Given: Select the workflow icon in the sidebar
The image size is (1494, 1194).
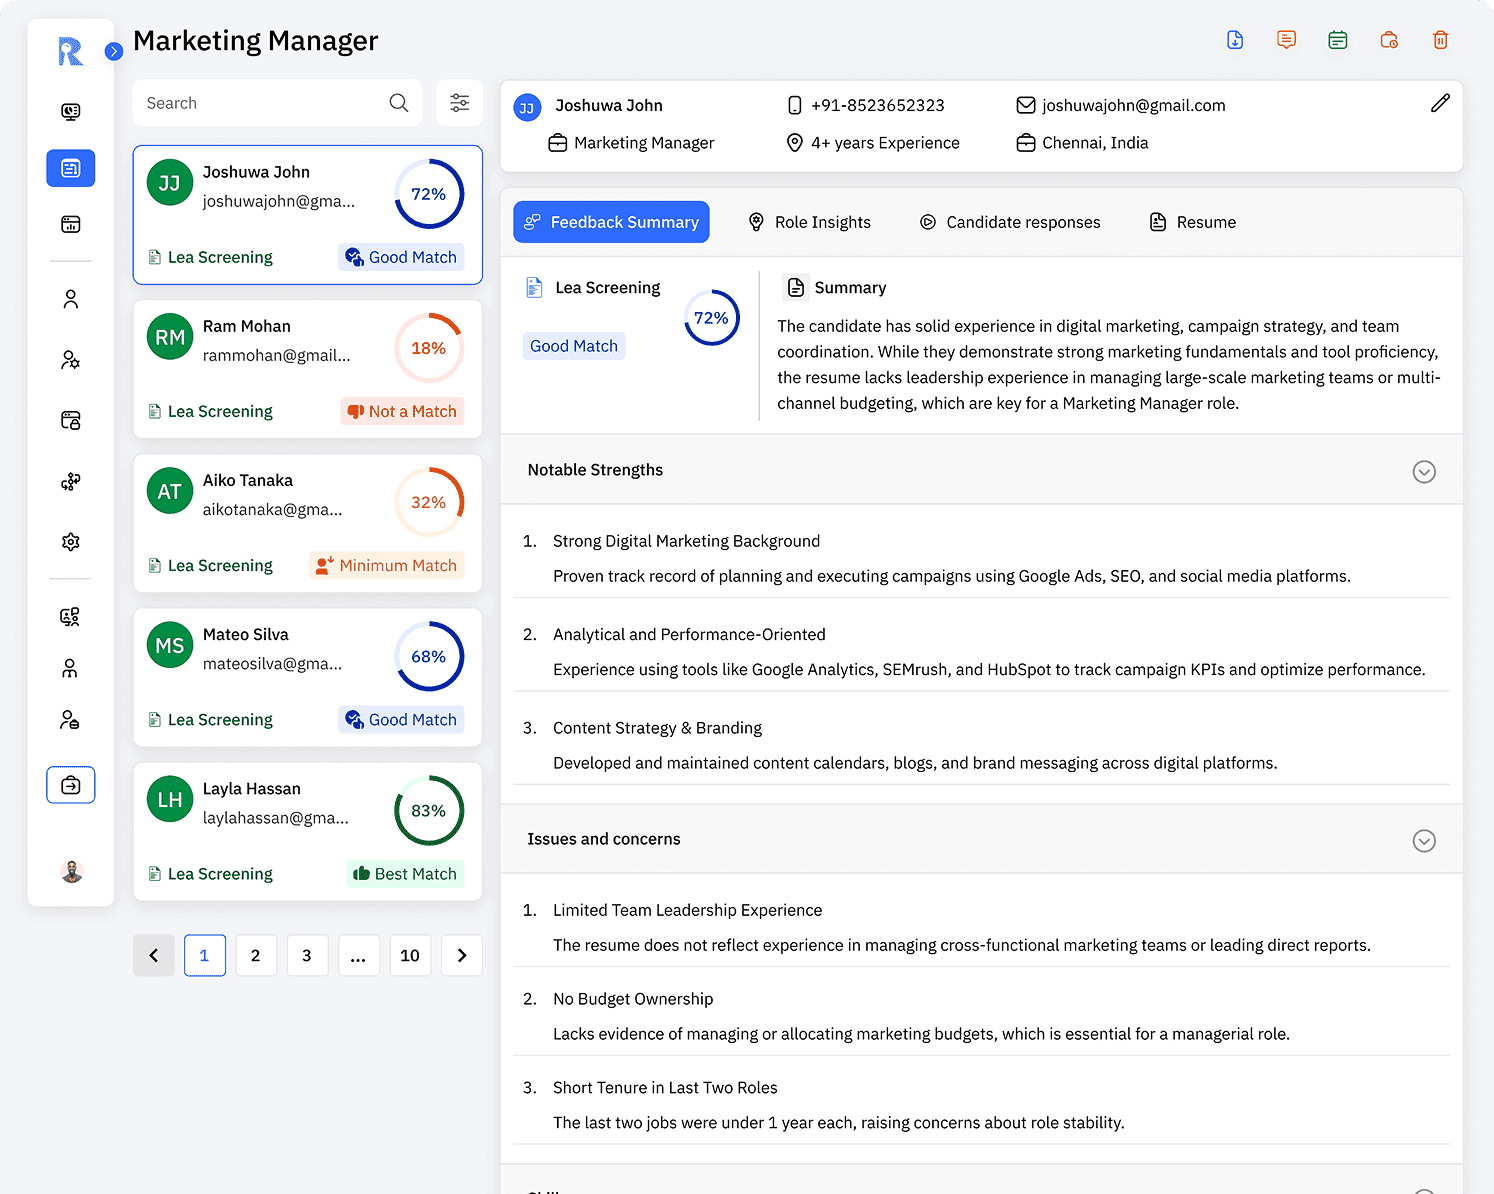Looking at the screenshot, I should pos(70,481).
